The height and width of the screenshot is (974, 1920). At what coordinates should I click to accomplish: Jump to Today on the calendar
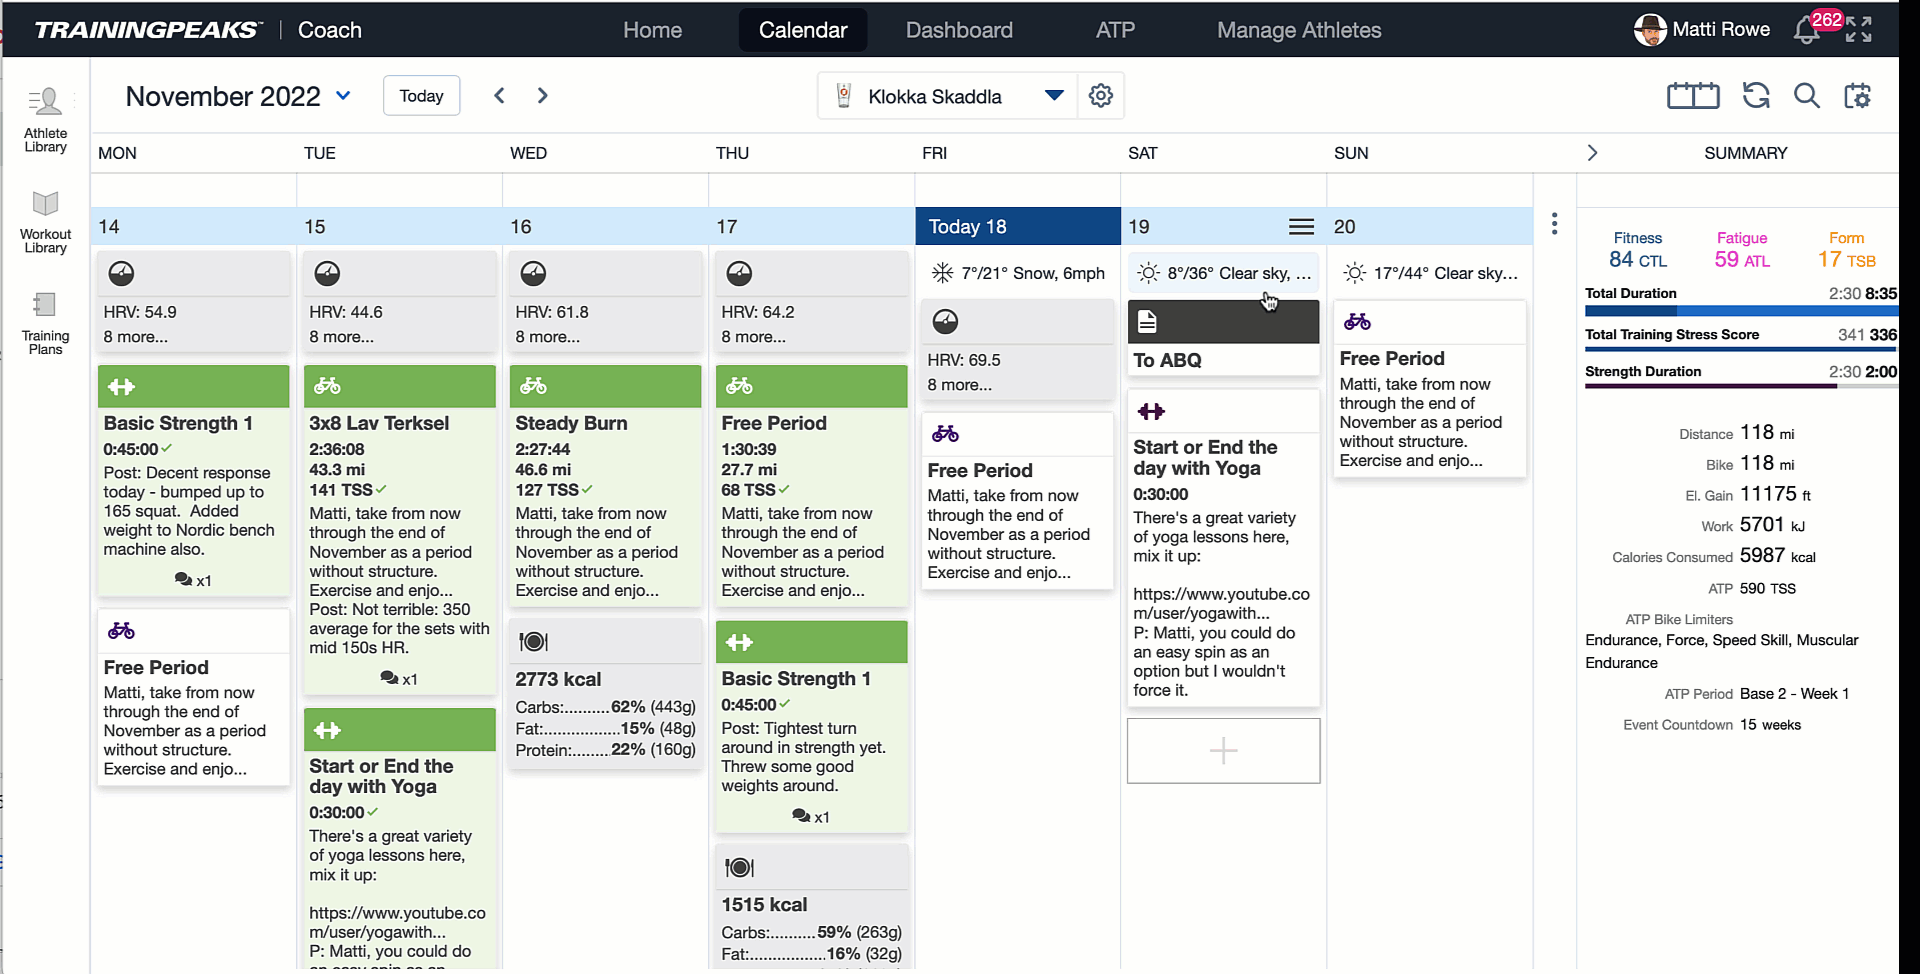point(421,96)
